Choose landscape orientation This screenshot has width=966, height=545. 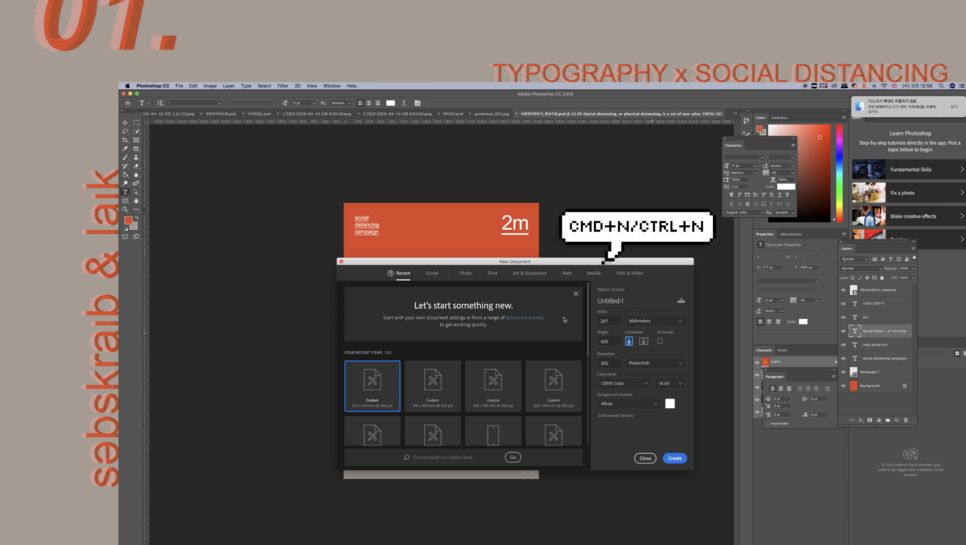tap(643, 341)
